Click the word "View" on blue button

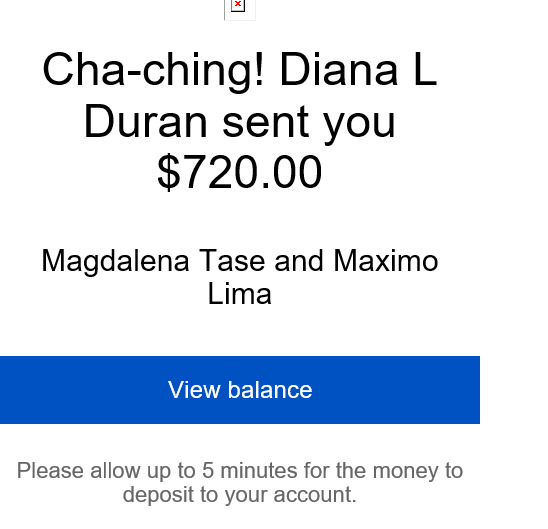(x=194, y=390)
